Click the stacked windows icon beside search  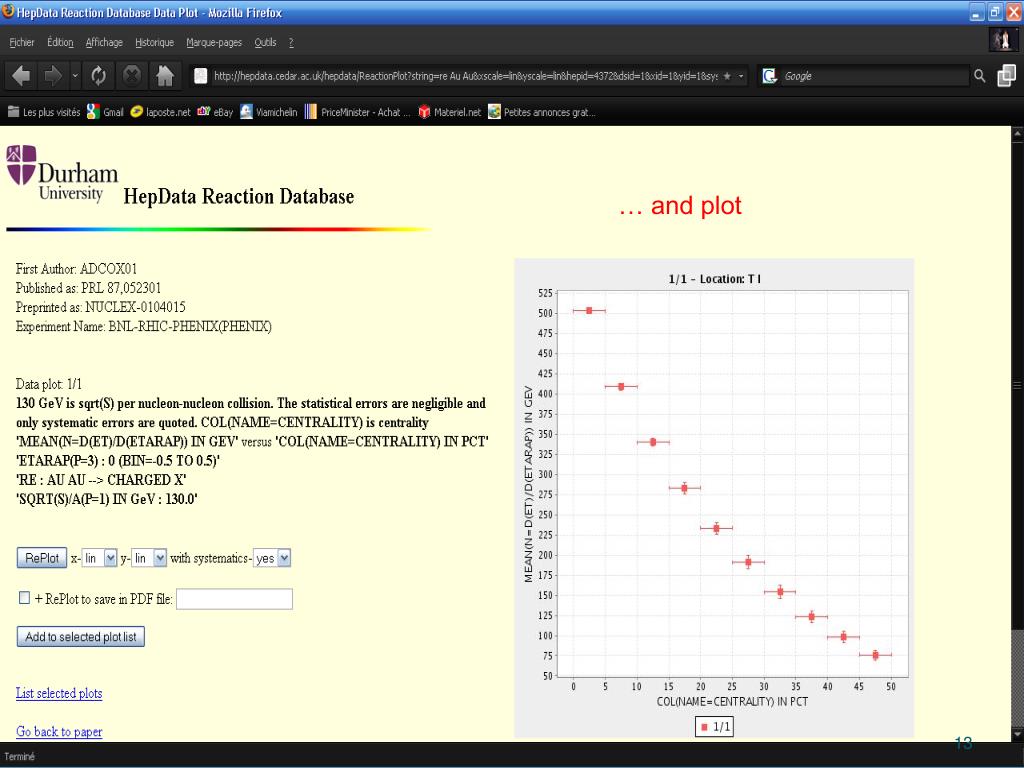1006,76
